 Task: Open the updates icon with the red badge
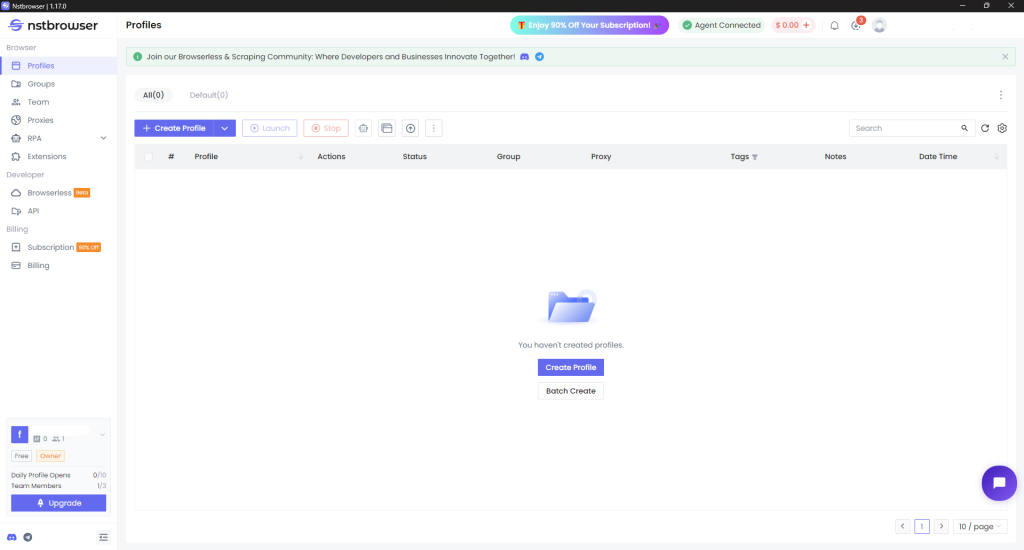(856, 25)
